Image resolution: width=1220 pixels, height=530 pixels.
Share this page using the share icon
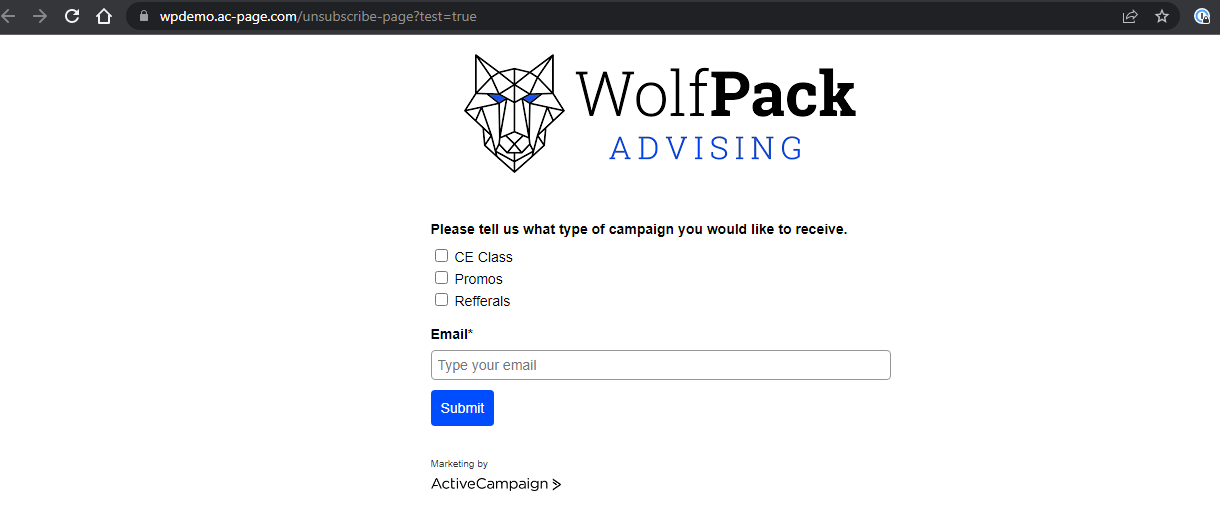coord(1130,16)
